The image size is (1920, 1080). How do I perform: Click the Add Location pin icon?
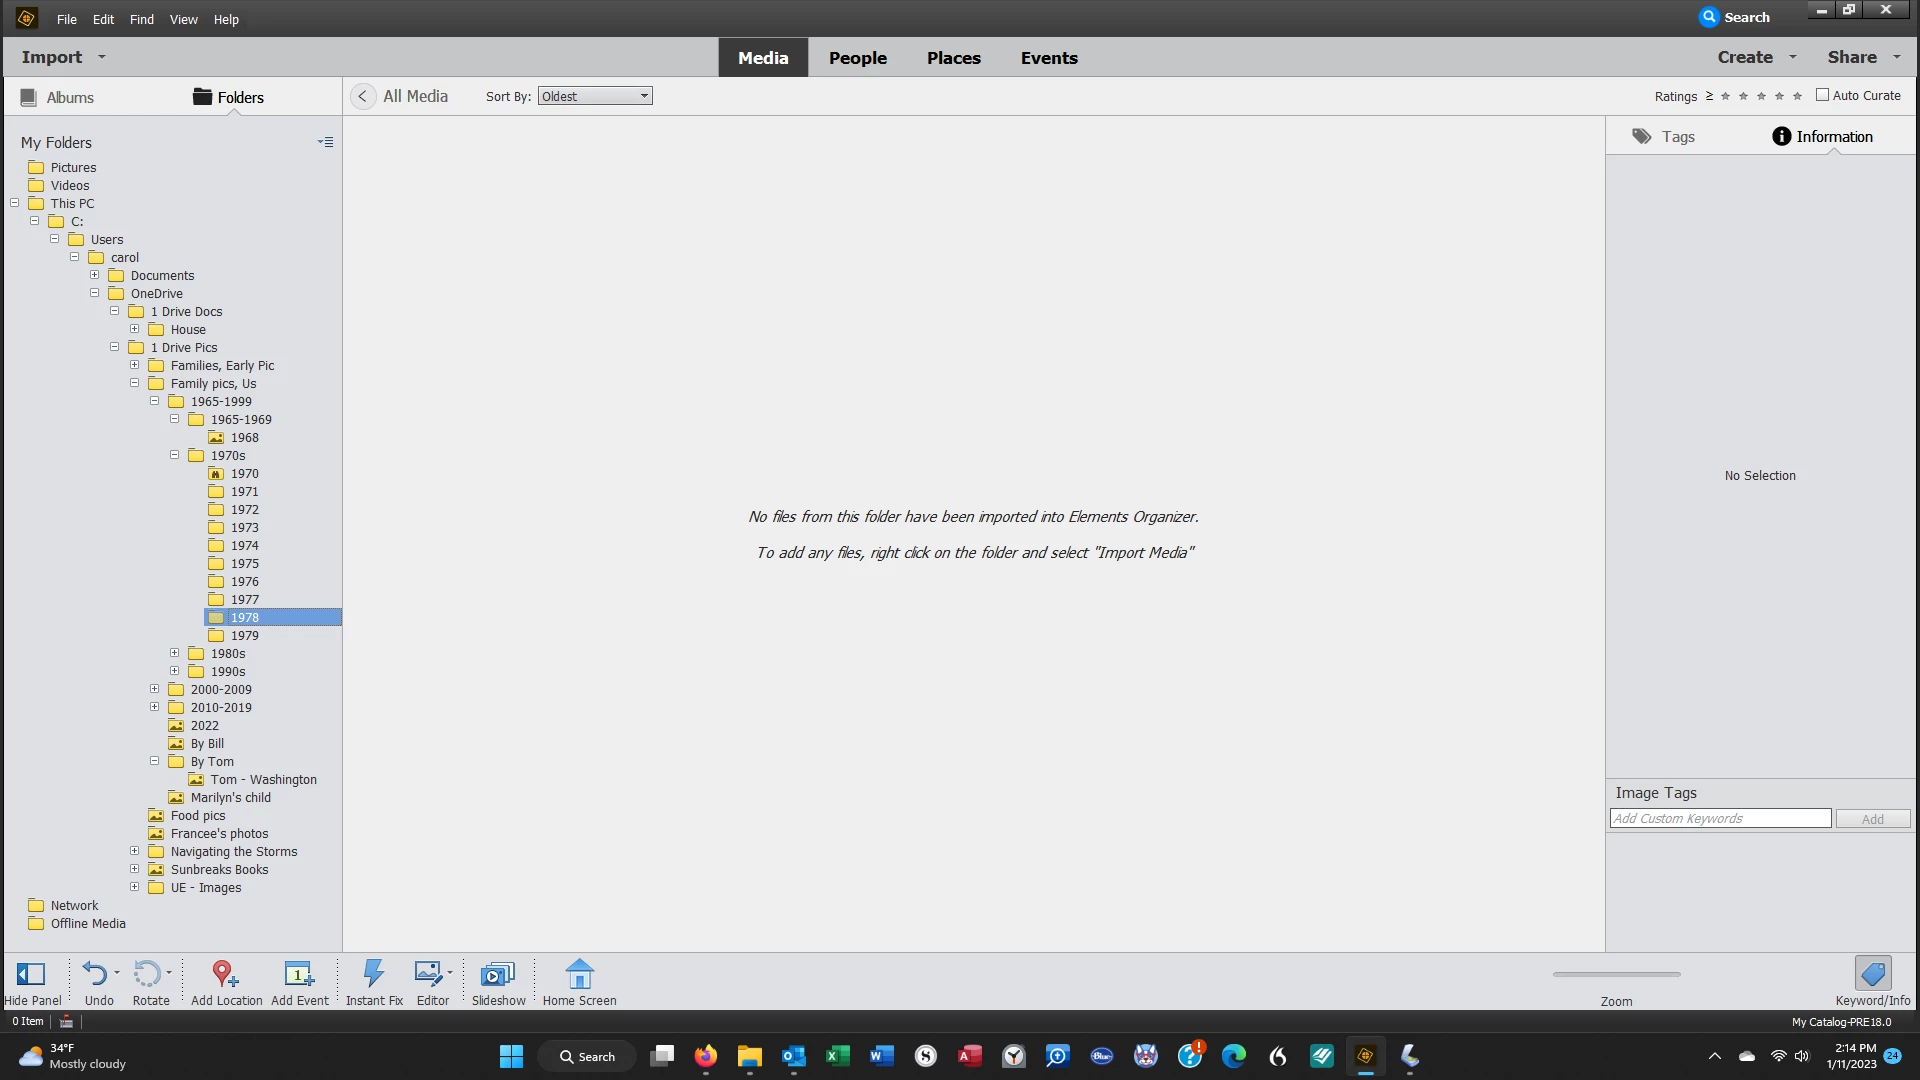(225, 974)
